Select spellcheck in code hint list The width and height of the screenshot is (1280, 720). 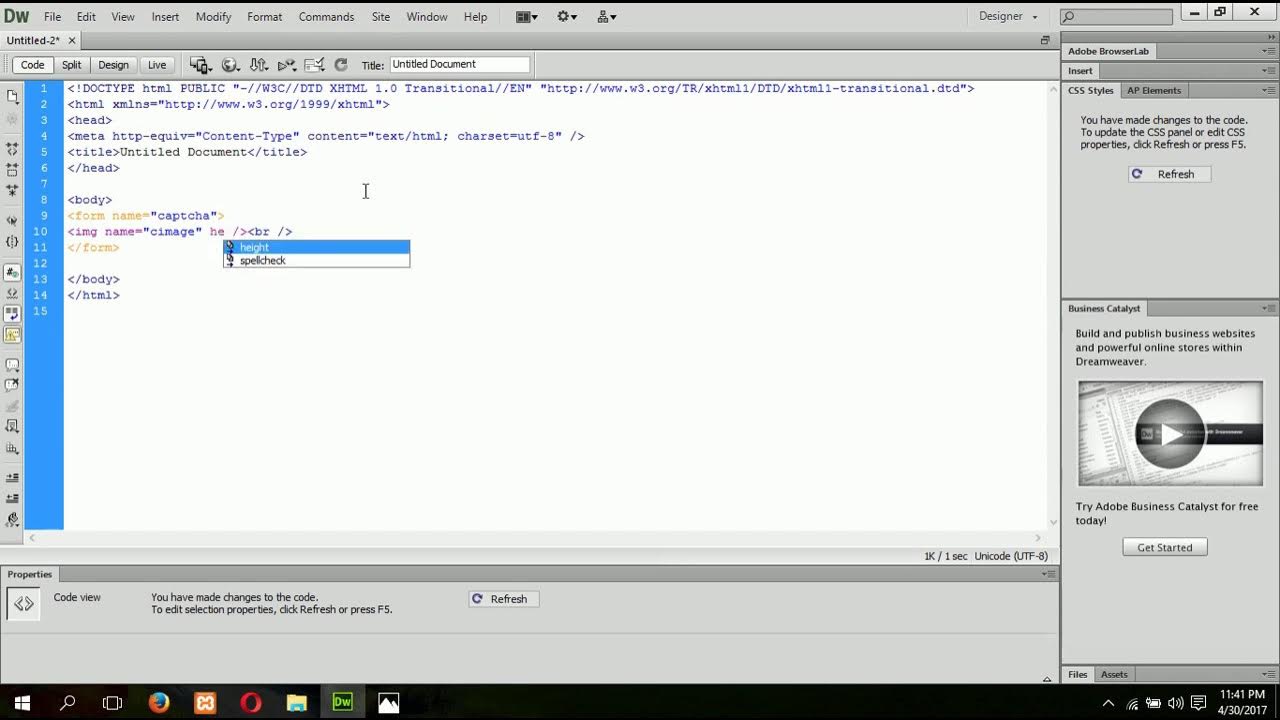pyautogui.click(x=316, y=260)
